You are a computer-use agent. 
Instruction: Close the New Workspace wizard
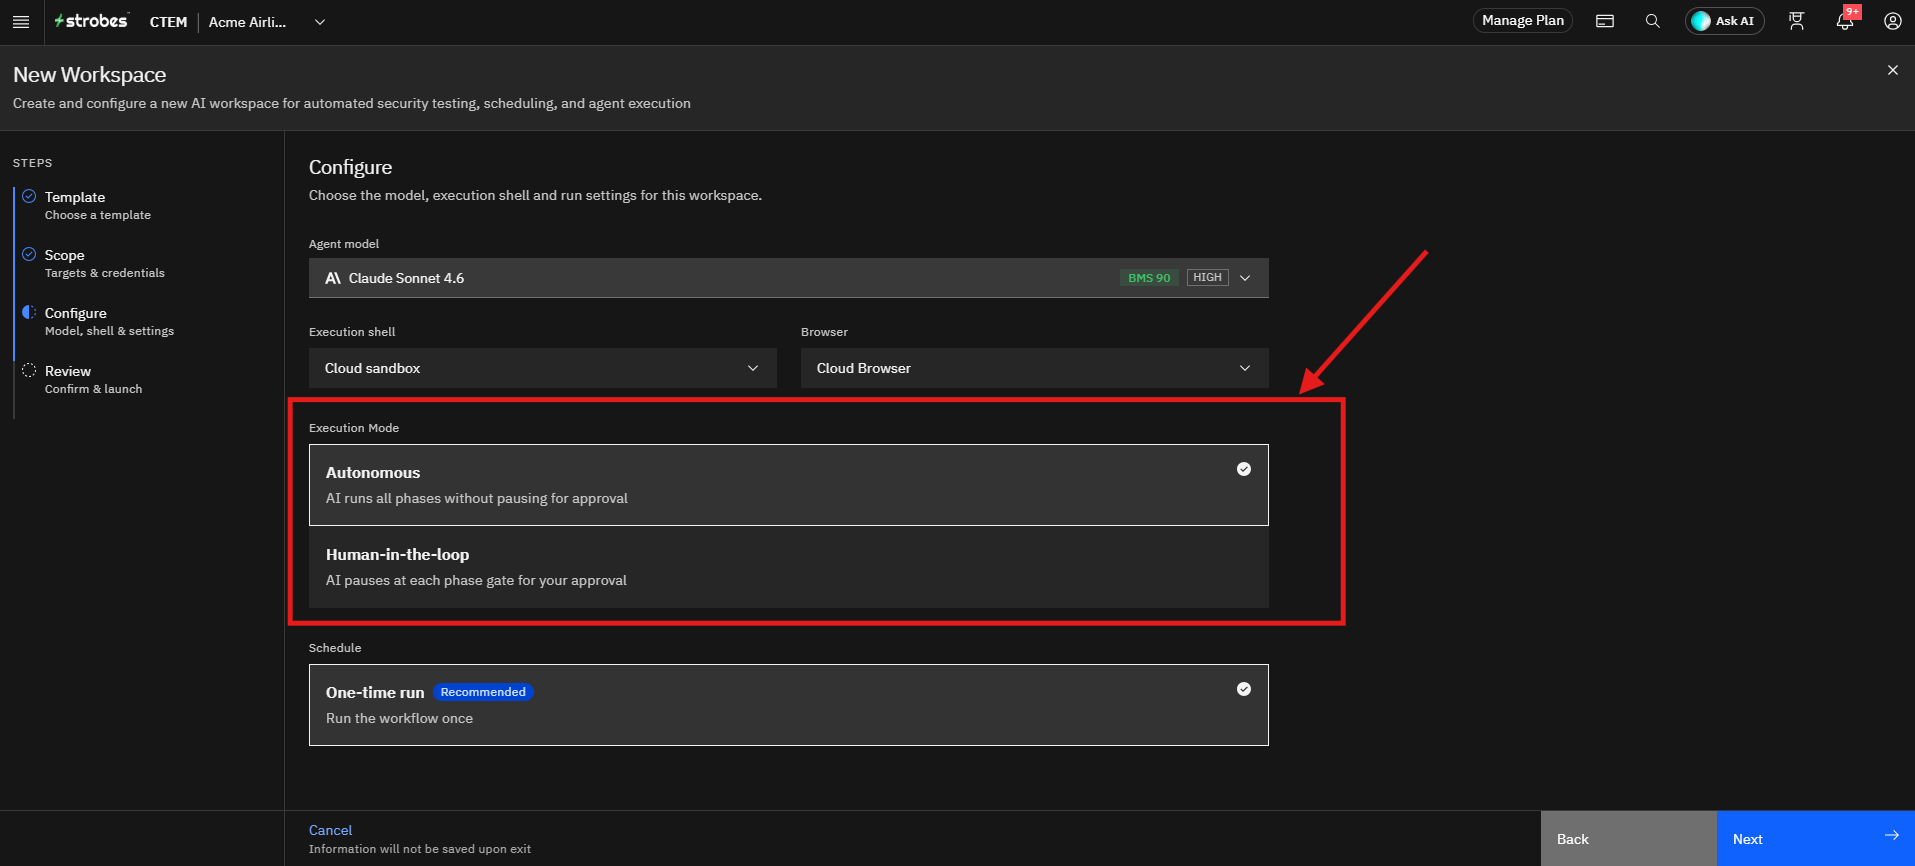pos(1892,70)
